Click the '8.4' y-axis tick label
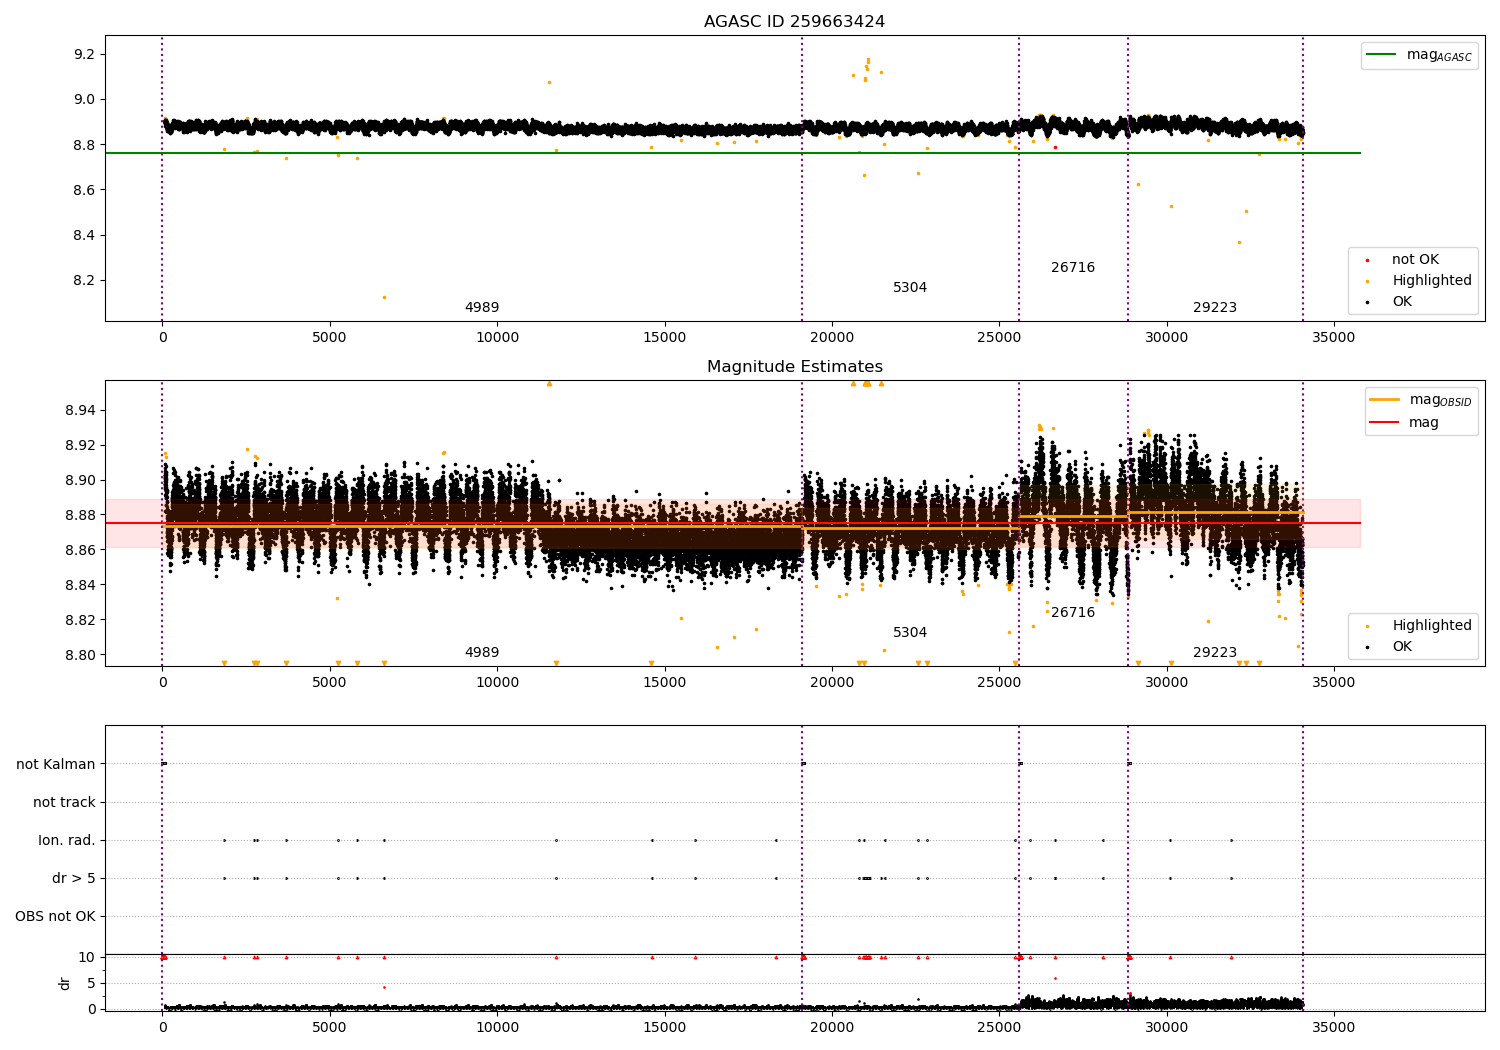The image size is (1500, 1050). [x=84, y=236]
